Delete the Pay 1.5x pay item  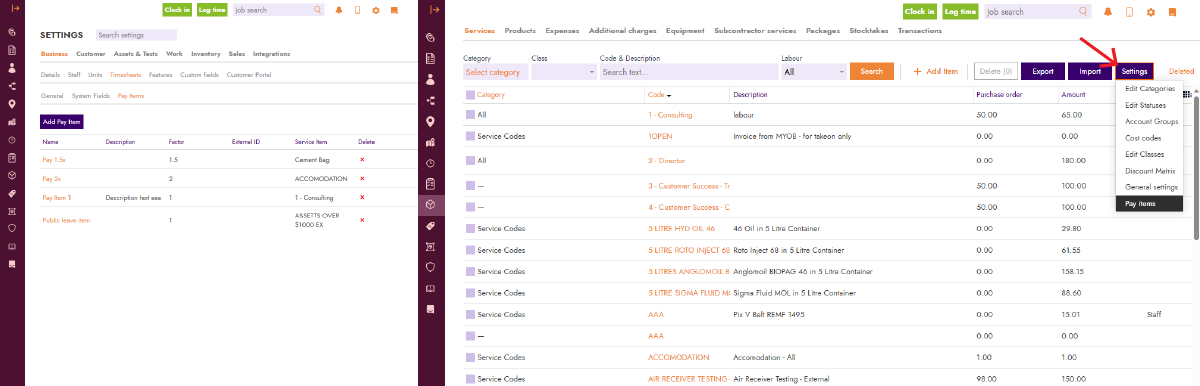point(362,160)
